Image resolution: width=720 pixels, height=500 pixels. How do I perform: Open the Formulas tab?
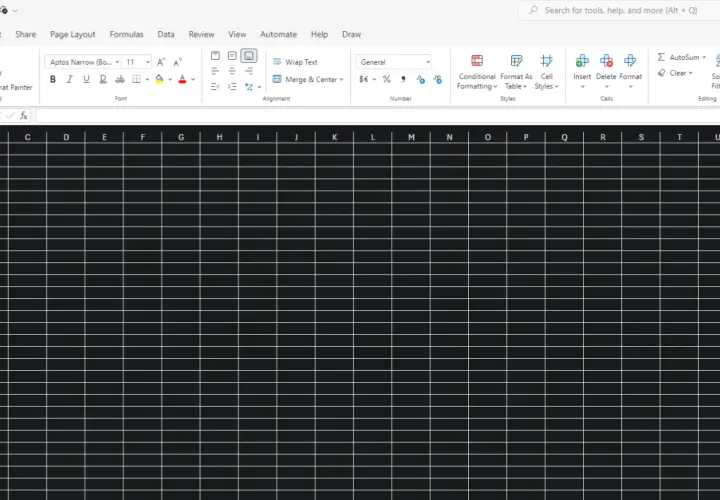126,34
